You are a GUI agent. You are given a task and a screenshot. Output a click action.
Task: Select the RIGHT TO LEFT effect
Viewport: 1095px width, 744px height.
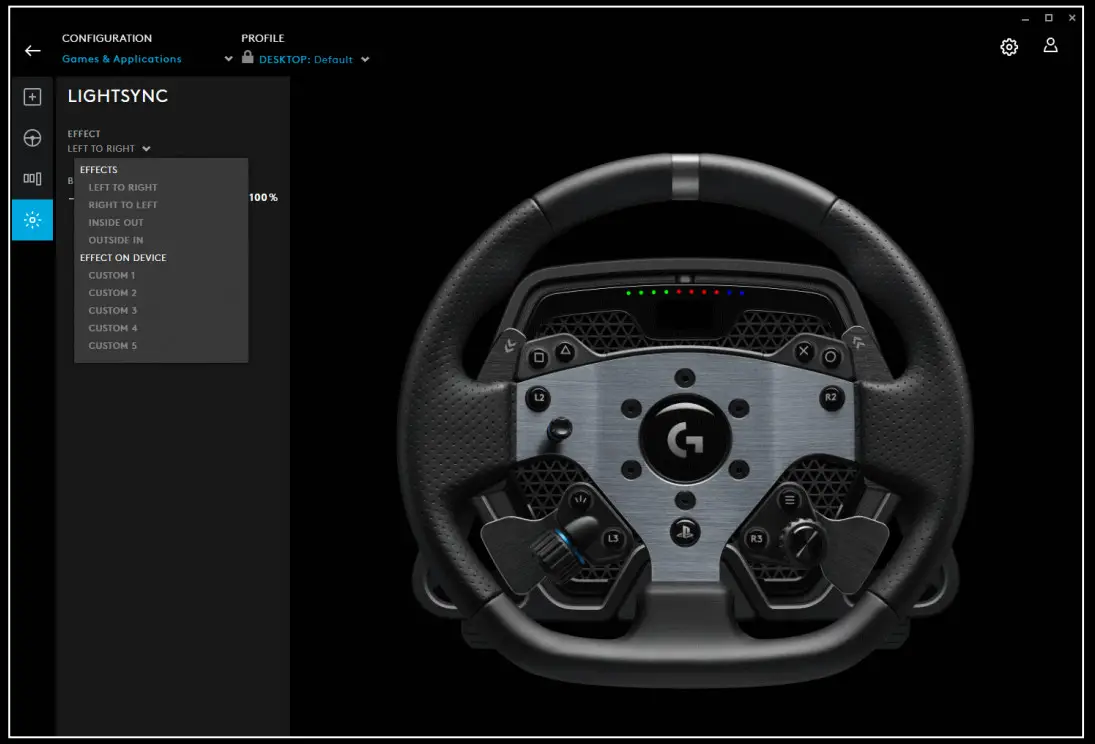click(x=122, y=204)
